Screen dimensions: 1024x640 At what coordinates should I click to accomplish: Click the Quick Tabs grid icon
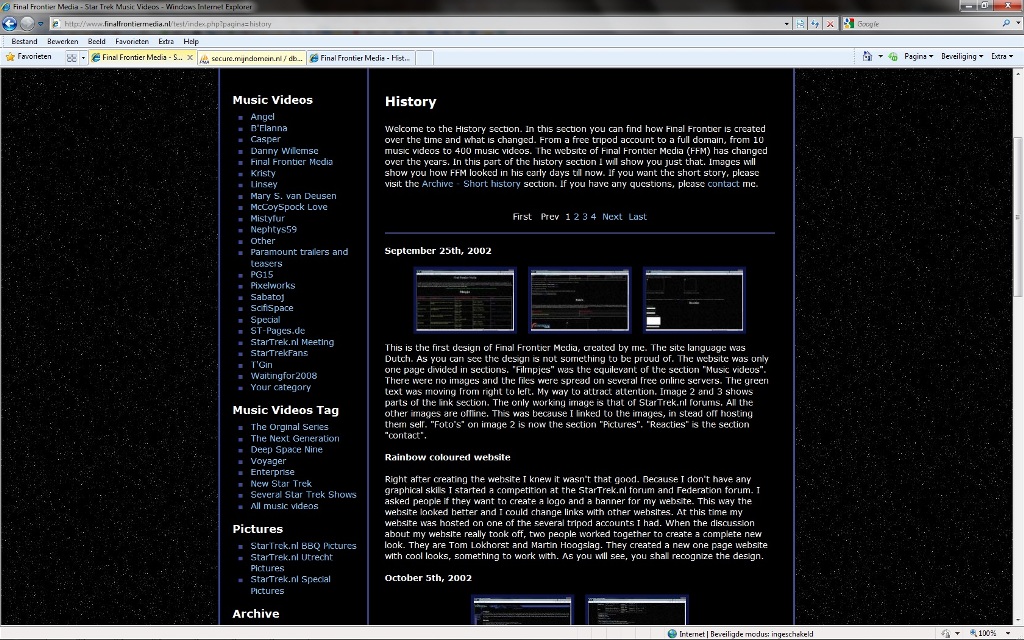coord(71,57)
